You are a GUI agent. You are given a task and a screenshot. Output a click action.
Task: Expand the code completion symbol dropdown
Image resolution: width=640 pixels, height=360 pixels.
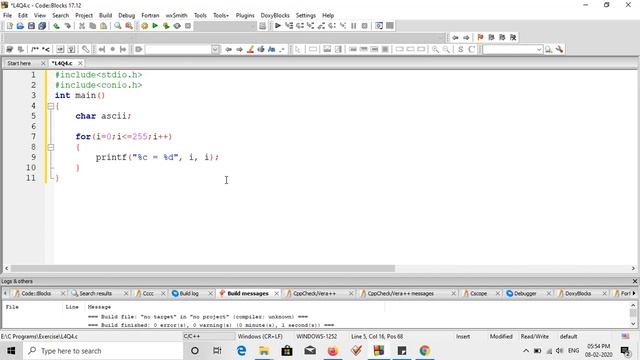[215, 49]
